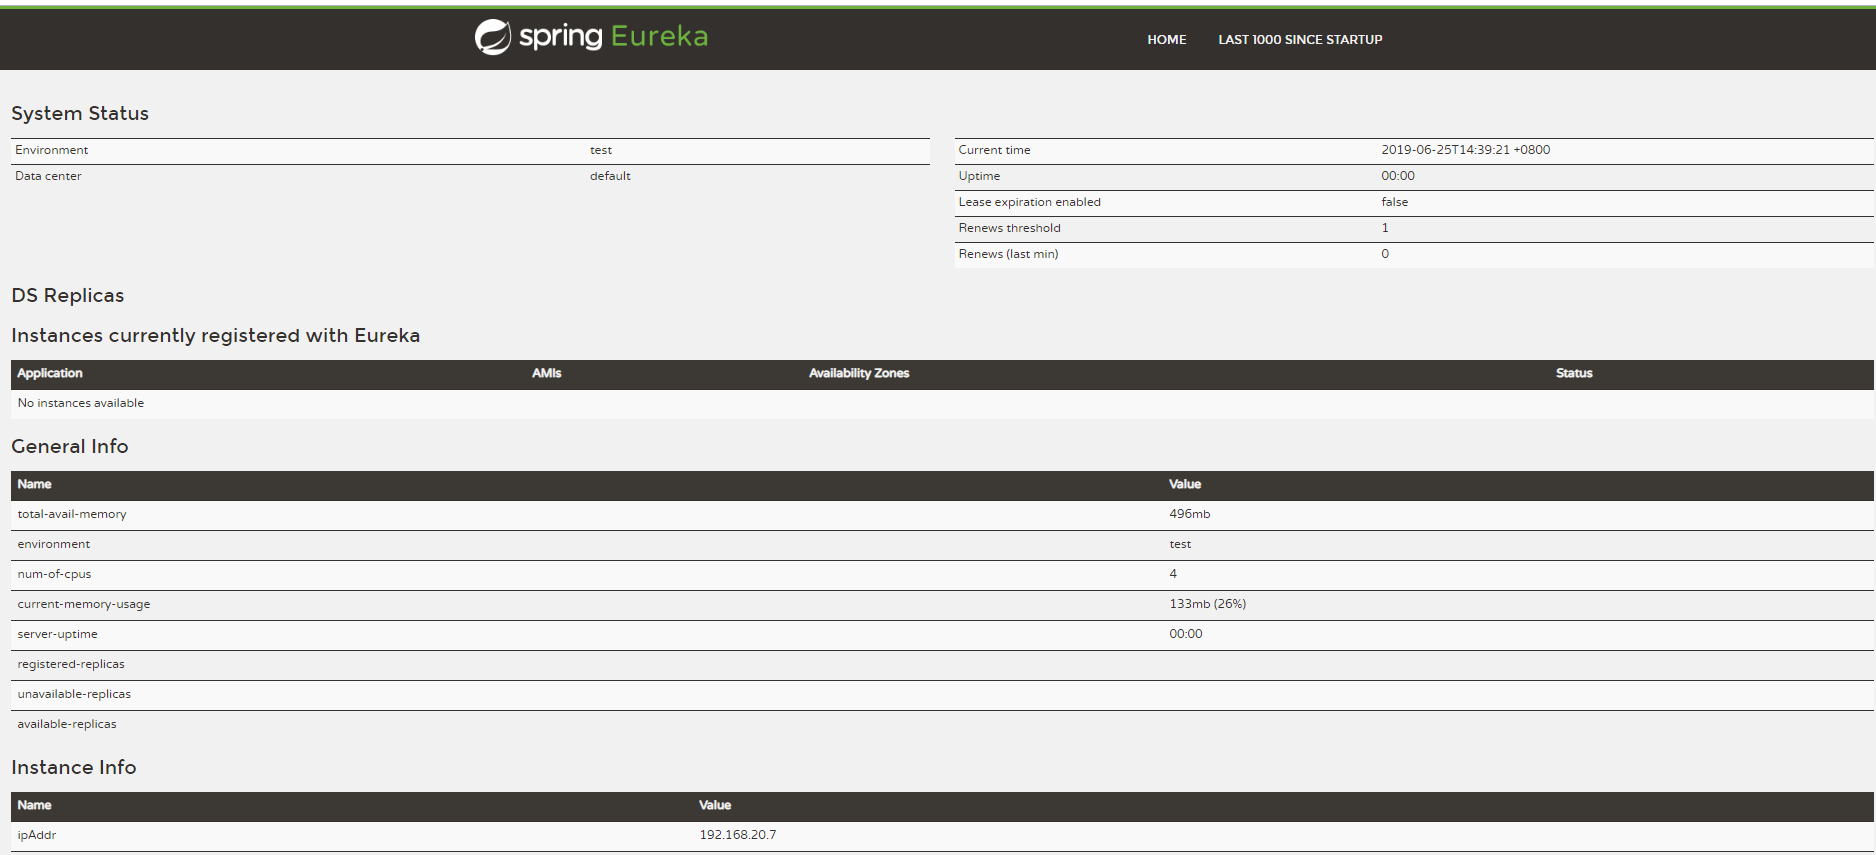This screenshot has height=855, width=1876.
Task: Select the 'System Status' heading
Action: [80, 113]
